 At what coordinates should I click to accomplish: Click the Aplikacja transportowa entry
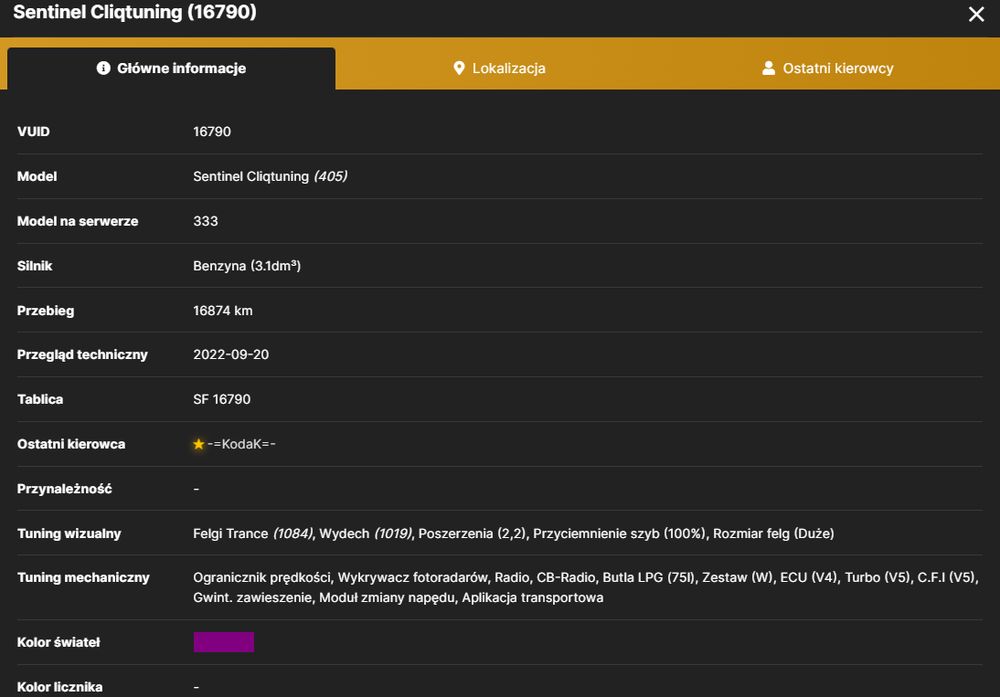point(533,598)
